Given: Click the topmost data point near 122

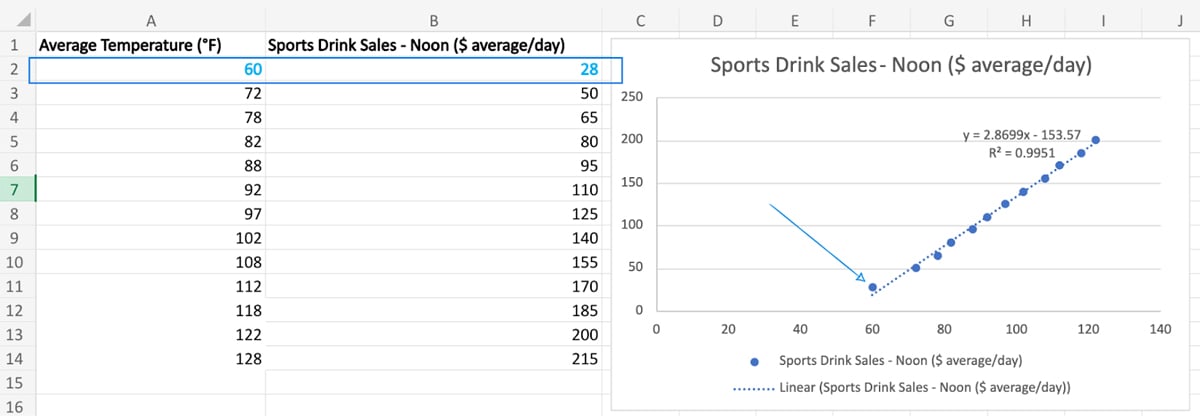Looking at the screenshot, I should pyautogui.click(x=1095, y=140).
